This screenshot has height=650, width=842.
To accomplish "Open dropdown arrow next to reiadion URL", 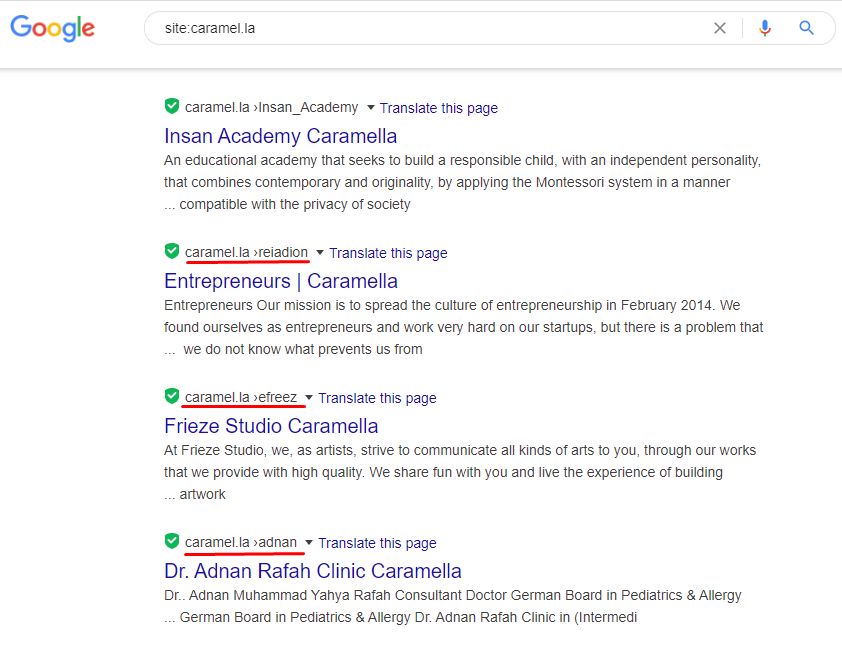I will (x=320, y=252).
